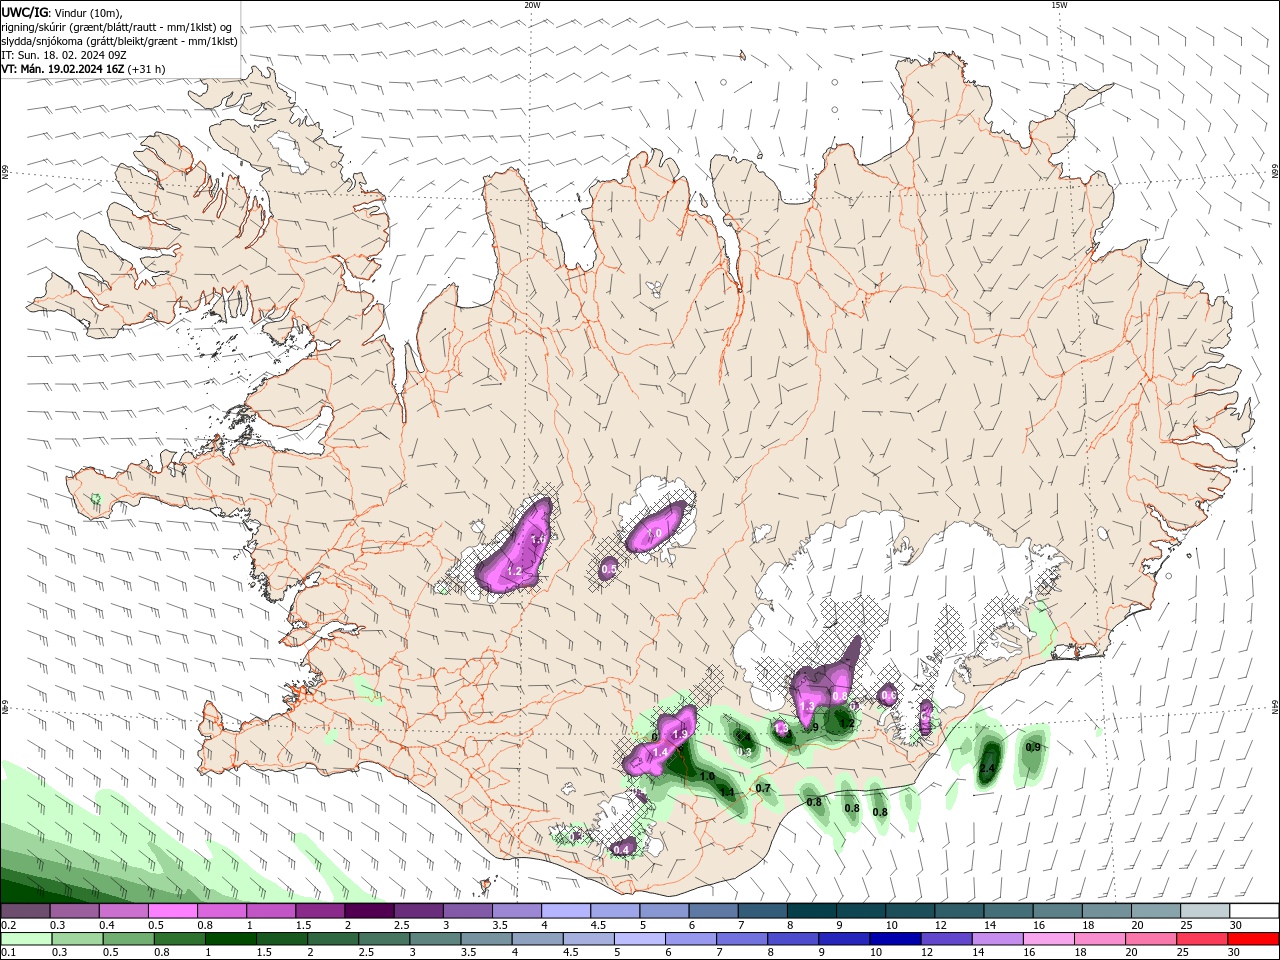Click the pale green '0.1' swatch in the bottom legend row

26,939
